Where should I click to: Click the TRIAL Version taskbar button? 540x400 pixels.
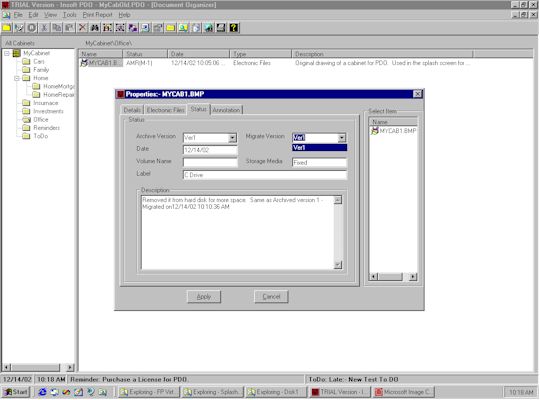click(340, 392)
